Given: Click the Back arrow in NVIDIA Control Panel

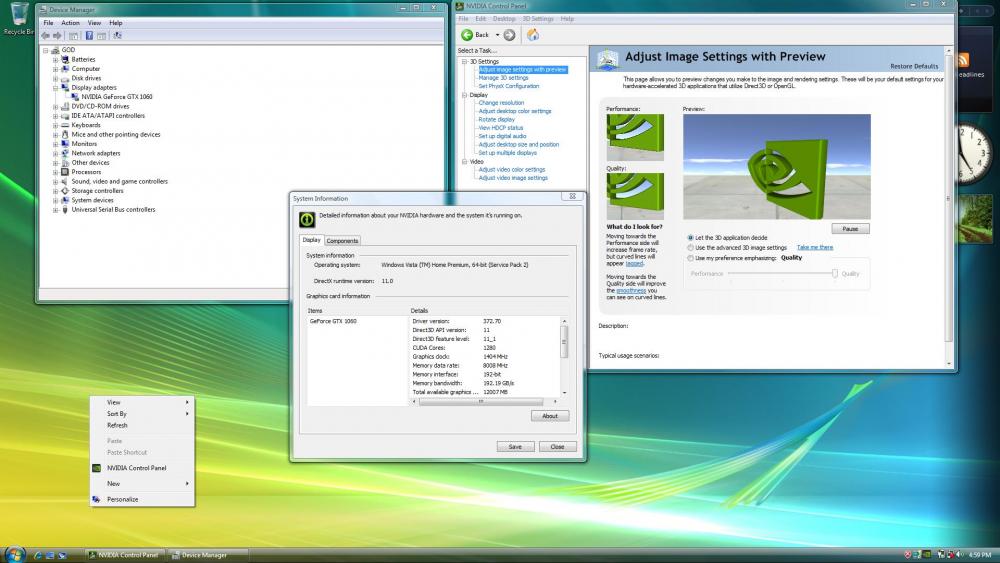Looking at the screenshot, I should (x=467, y=35).
